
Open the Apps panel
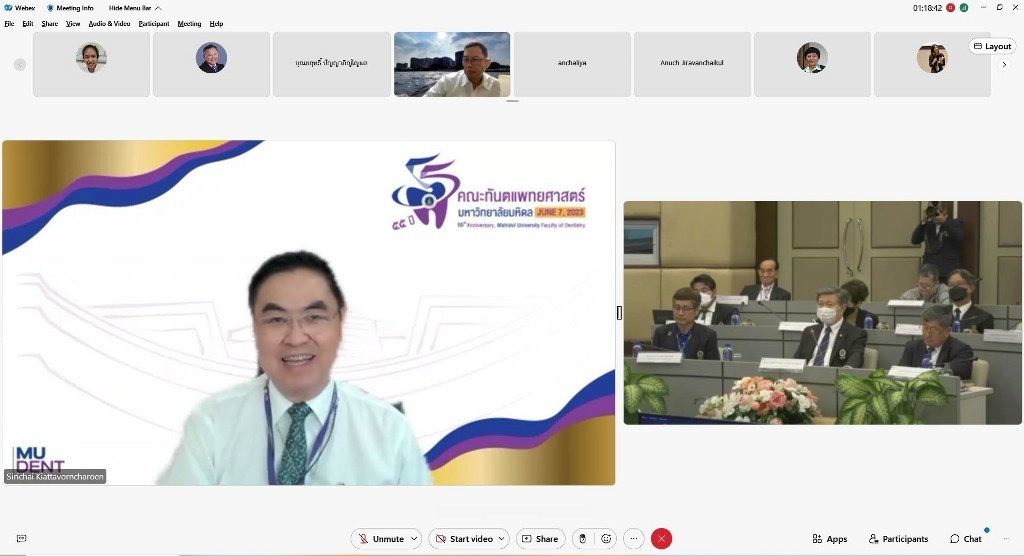click(x=829, y=539)
